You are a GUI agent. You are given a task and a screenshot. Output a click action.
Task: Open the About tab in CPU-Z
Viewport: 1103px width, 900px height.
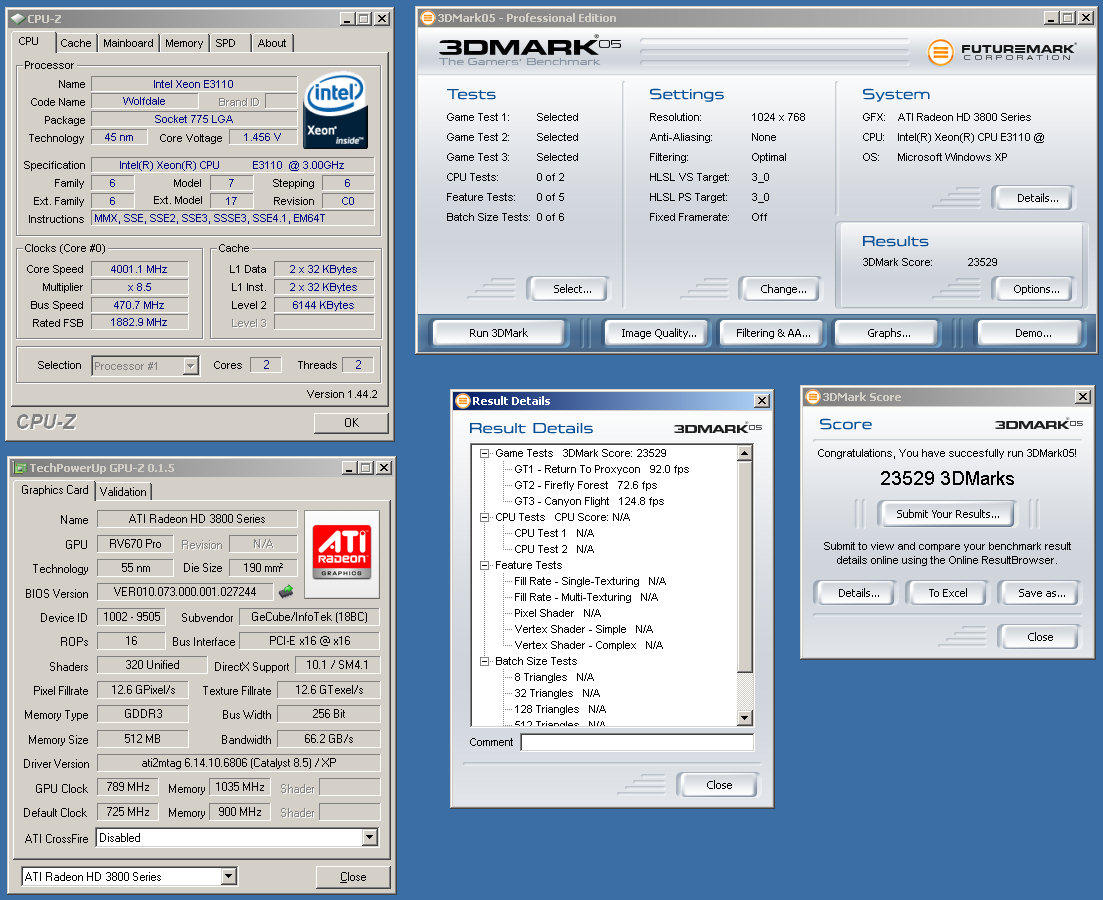point(272,43)
